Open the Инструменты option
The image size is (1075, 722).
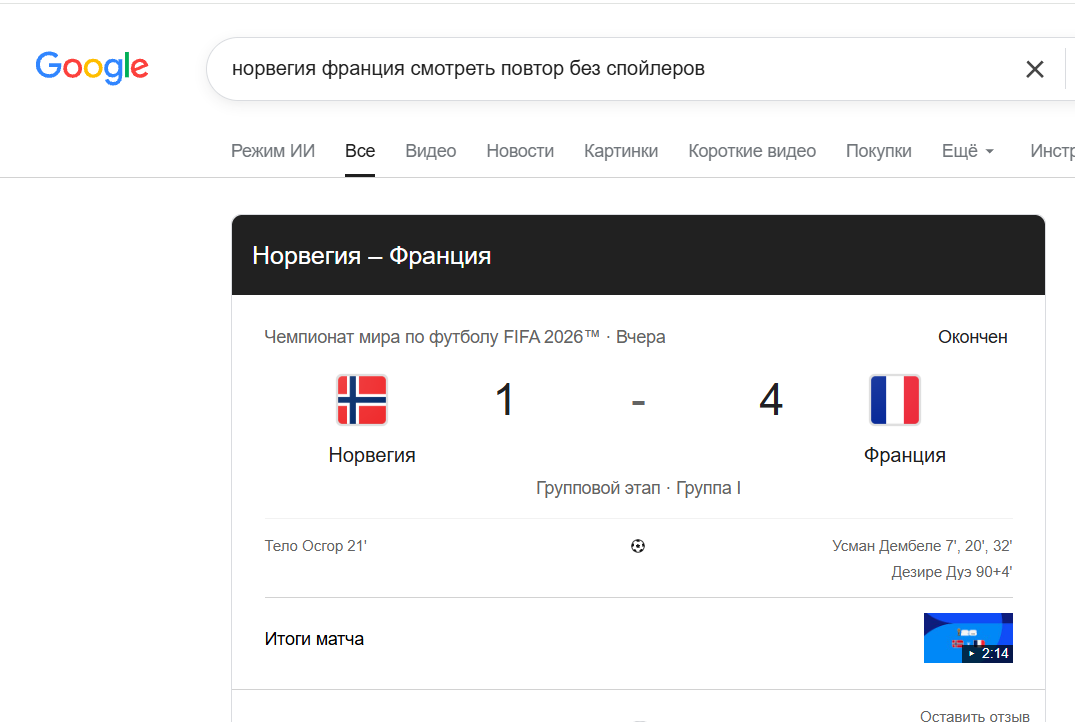[x=1052, y=151]
